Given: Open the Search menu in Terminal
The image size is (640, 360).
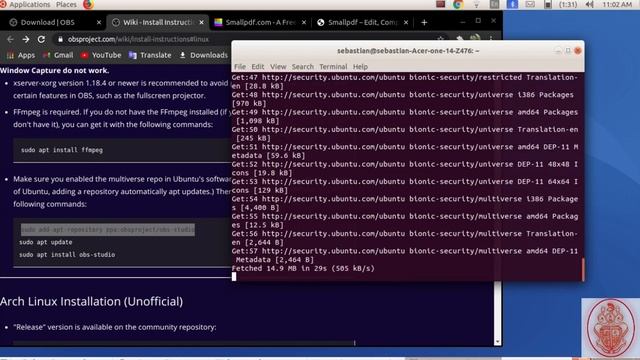Looking at the screenshot, I should pyautogui.click(x=302, y=67).
